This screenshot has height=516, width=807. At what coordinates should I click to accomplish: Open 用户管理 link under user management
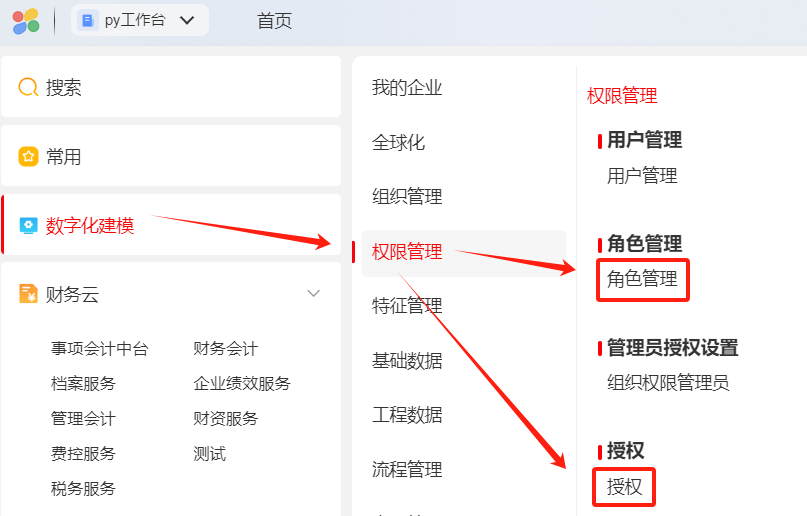click(642, 176)
